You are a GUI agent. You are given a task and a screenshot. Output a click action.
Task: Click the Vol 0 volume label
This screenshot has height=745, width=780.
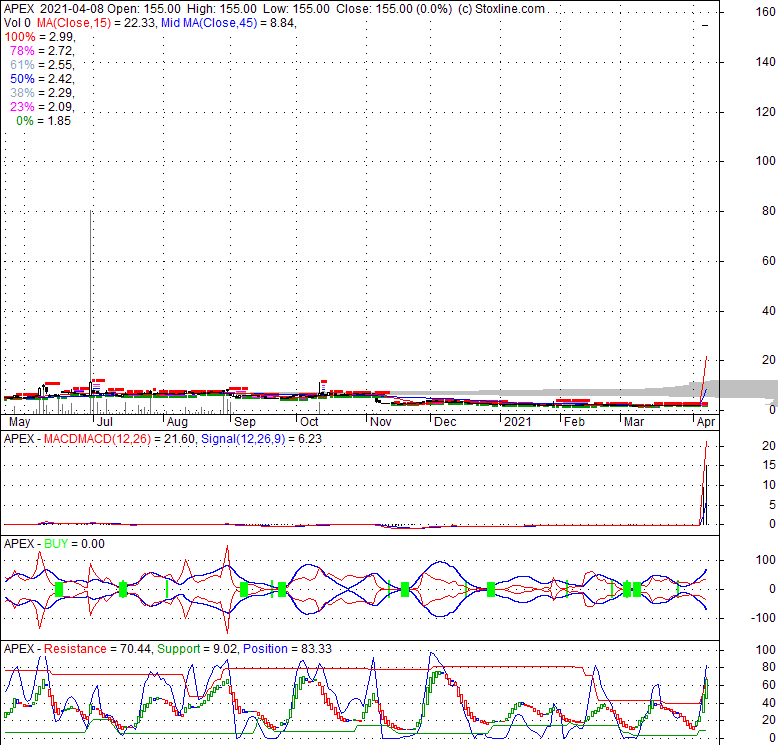pos(17,23)
